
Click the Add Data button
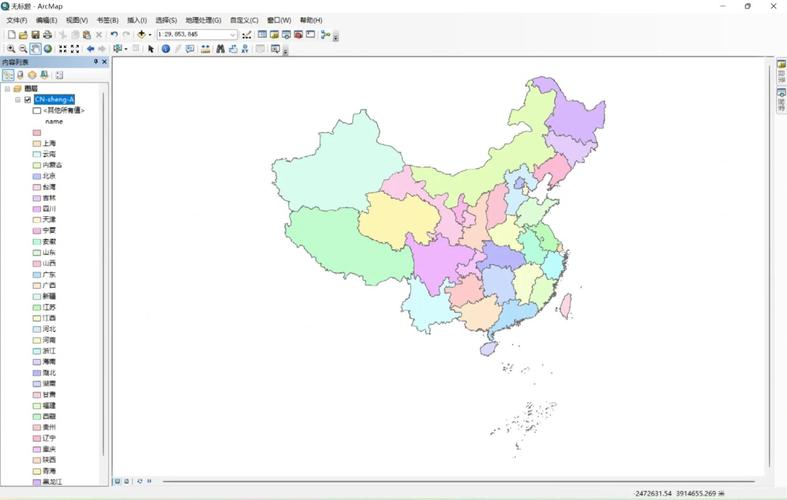[x=142, y=35]
